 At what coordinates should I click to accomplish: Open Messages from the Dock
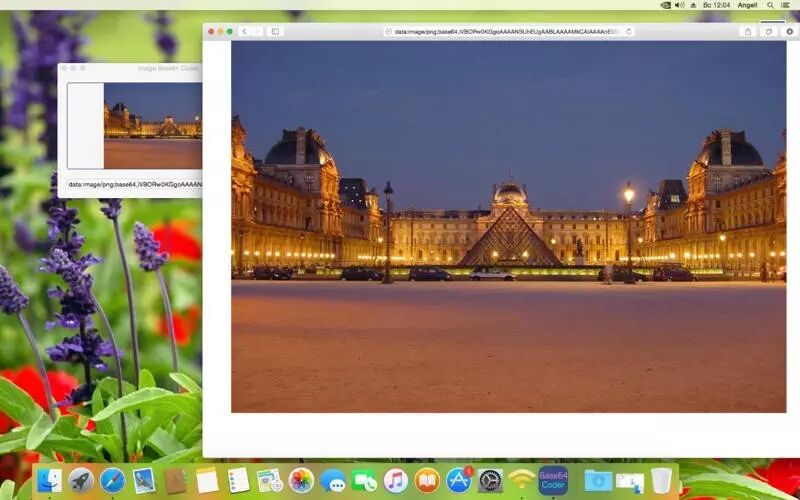click(333, 481)
